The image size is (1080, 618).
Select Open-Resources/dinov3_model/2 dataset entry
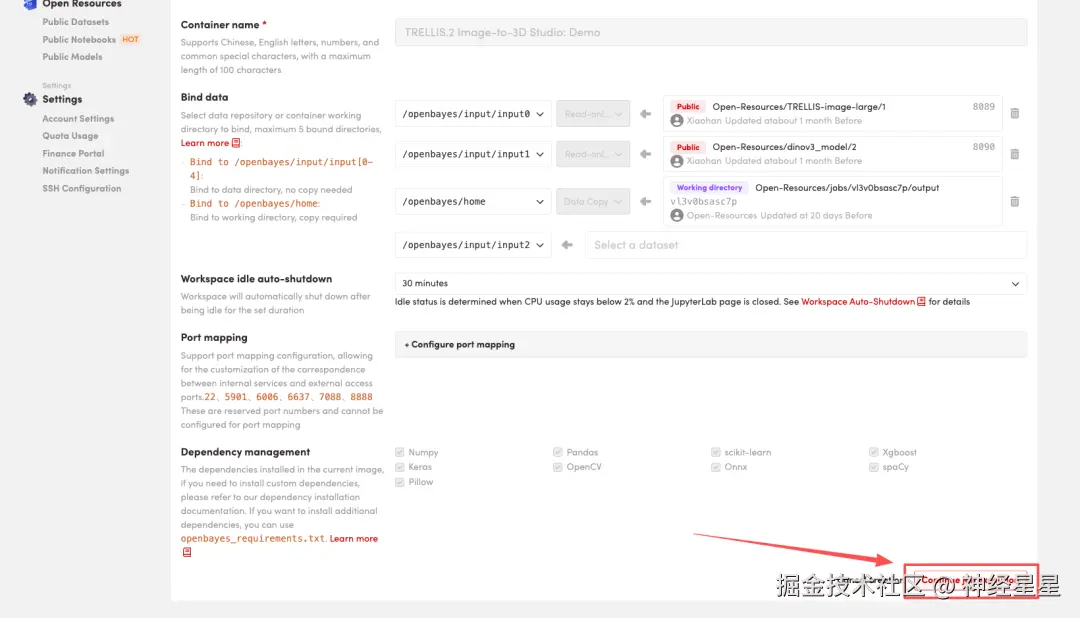833,154
